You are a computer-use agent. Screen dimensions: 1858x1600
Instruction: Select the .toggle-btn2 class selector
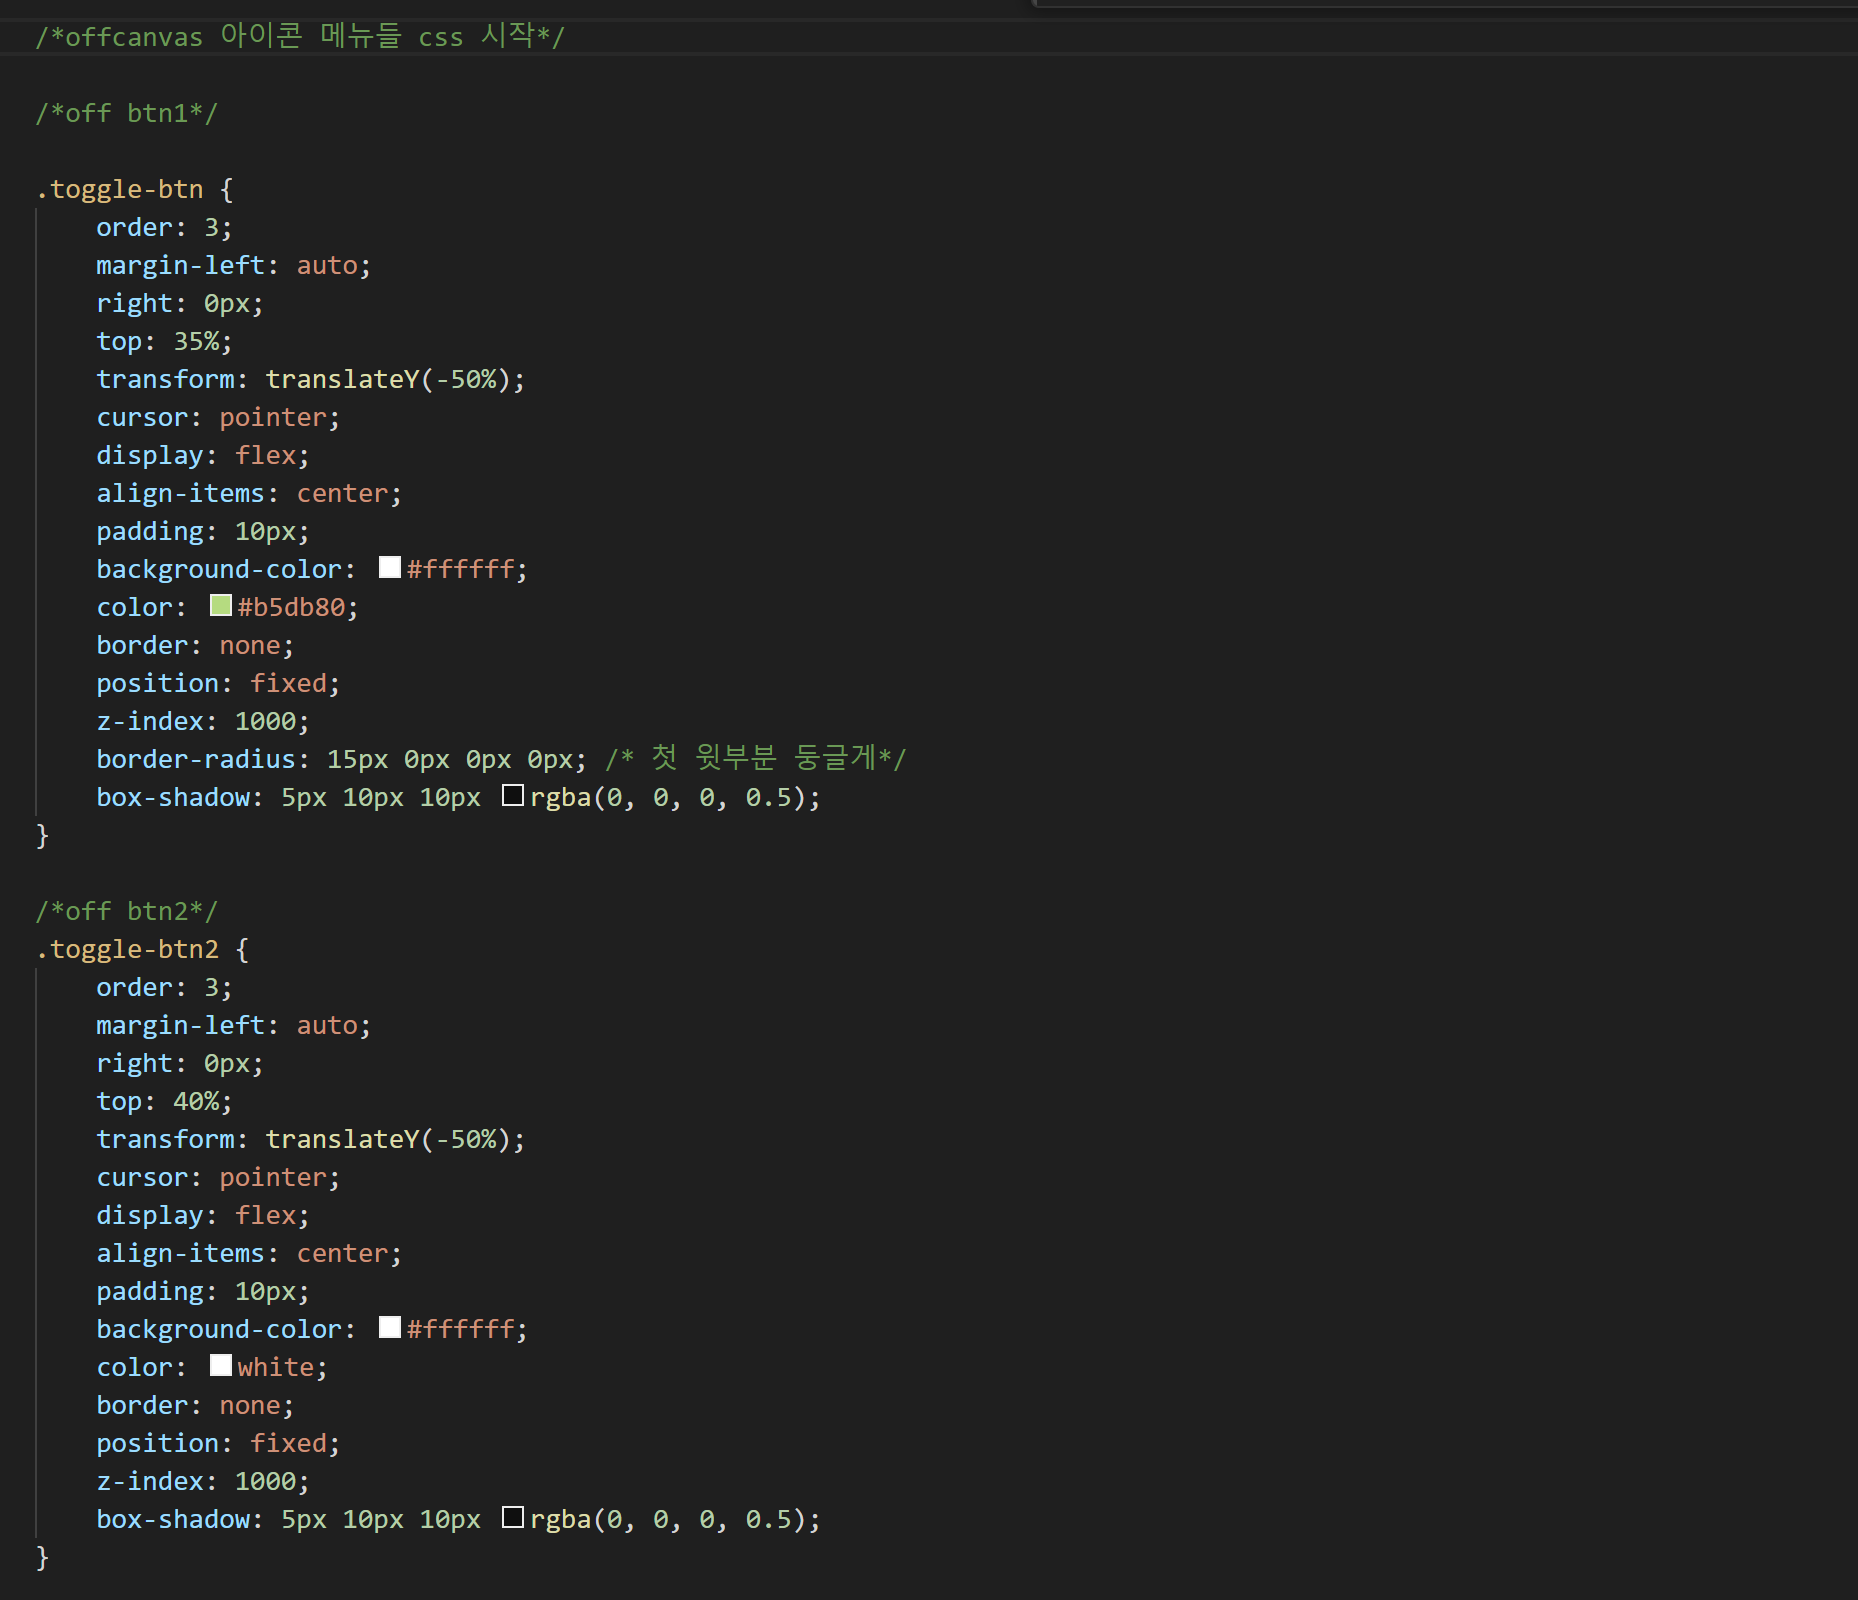127,948
